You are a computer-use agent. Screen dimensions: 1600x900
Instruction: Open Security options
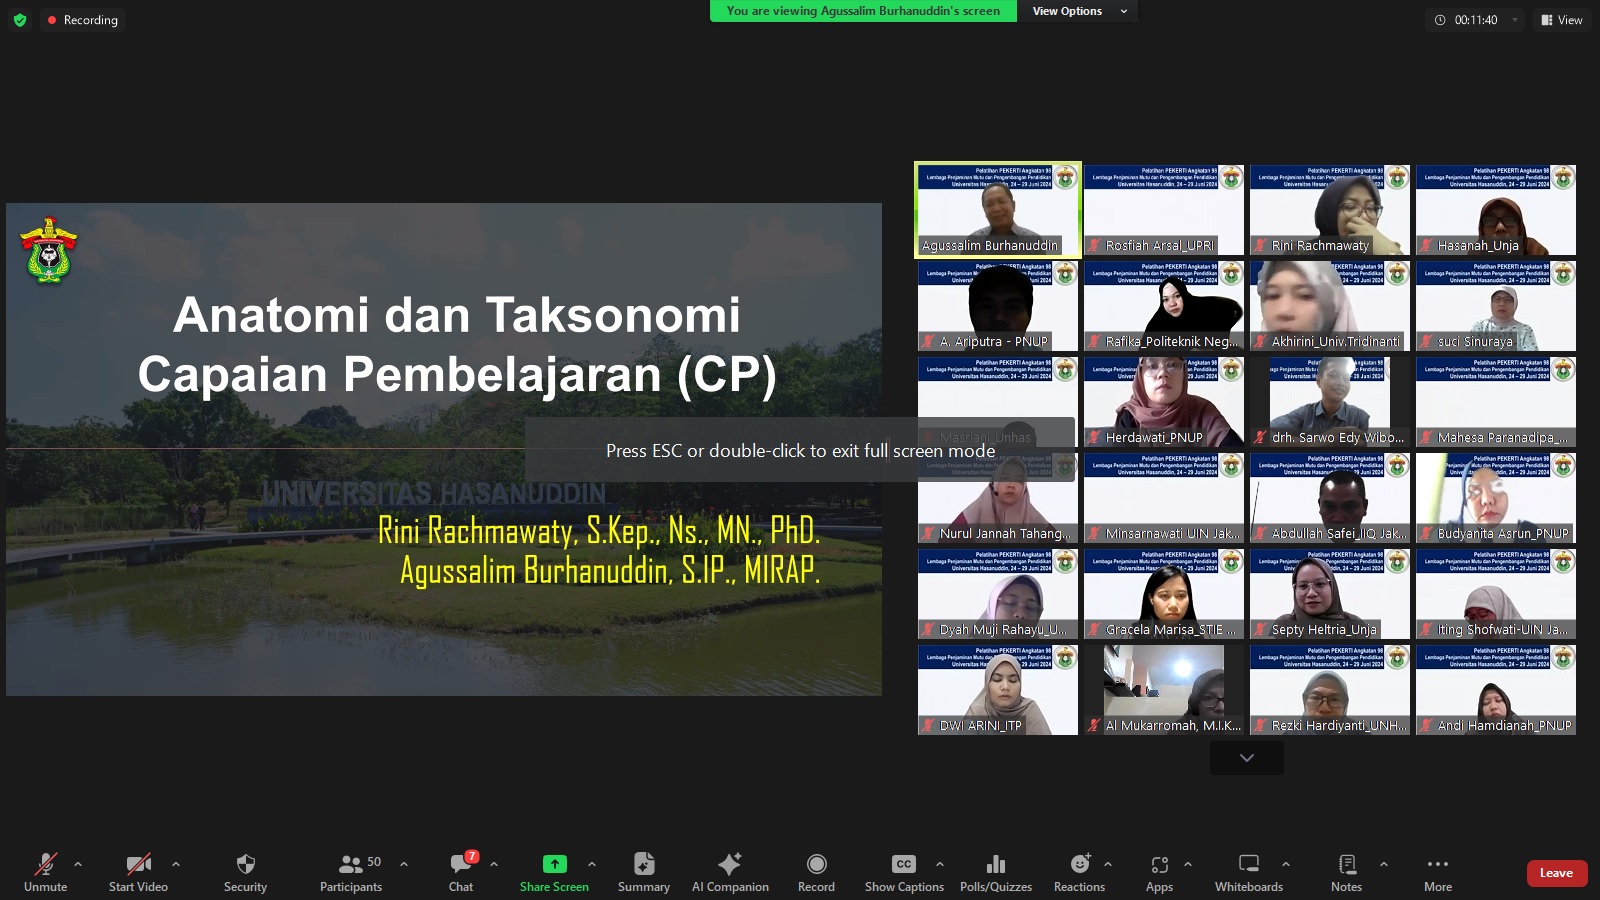245,872
